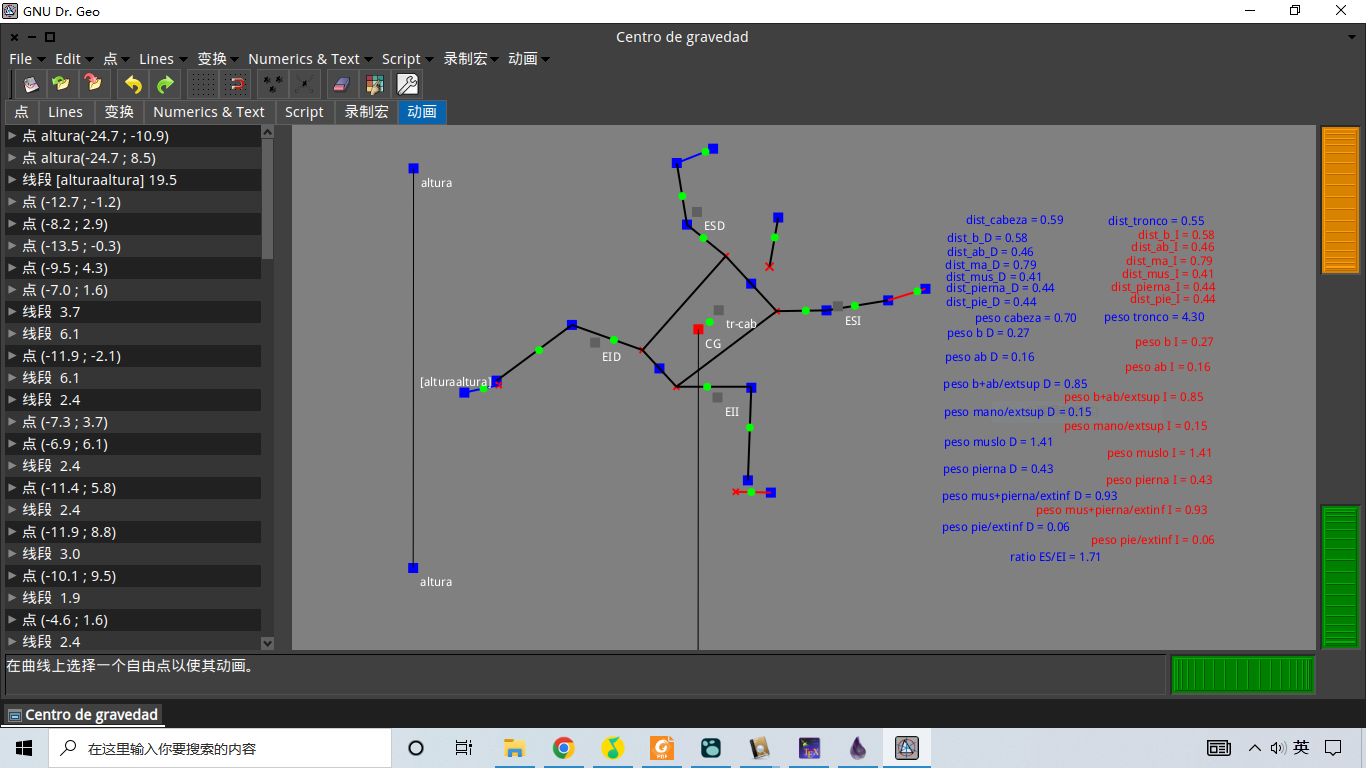The width and height of the screenshot is (1366, 768).
Task: Open the Numerics & Text dropdown menu
Action: (x=310, y=59)
